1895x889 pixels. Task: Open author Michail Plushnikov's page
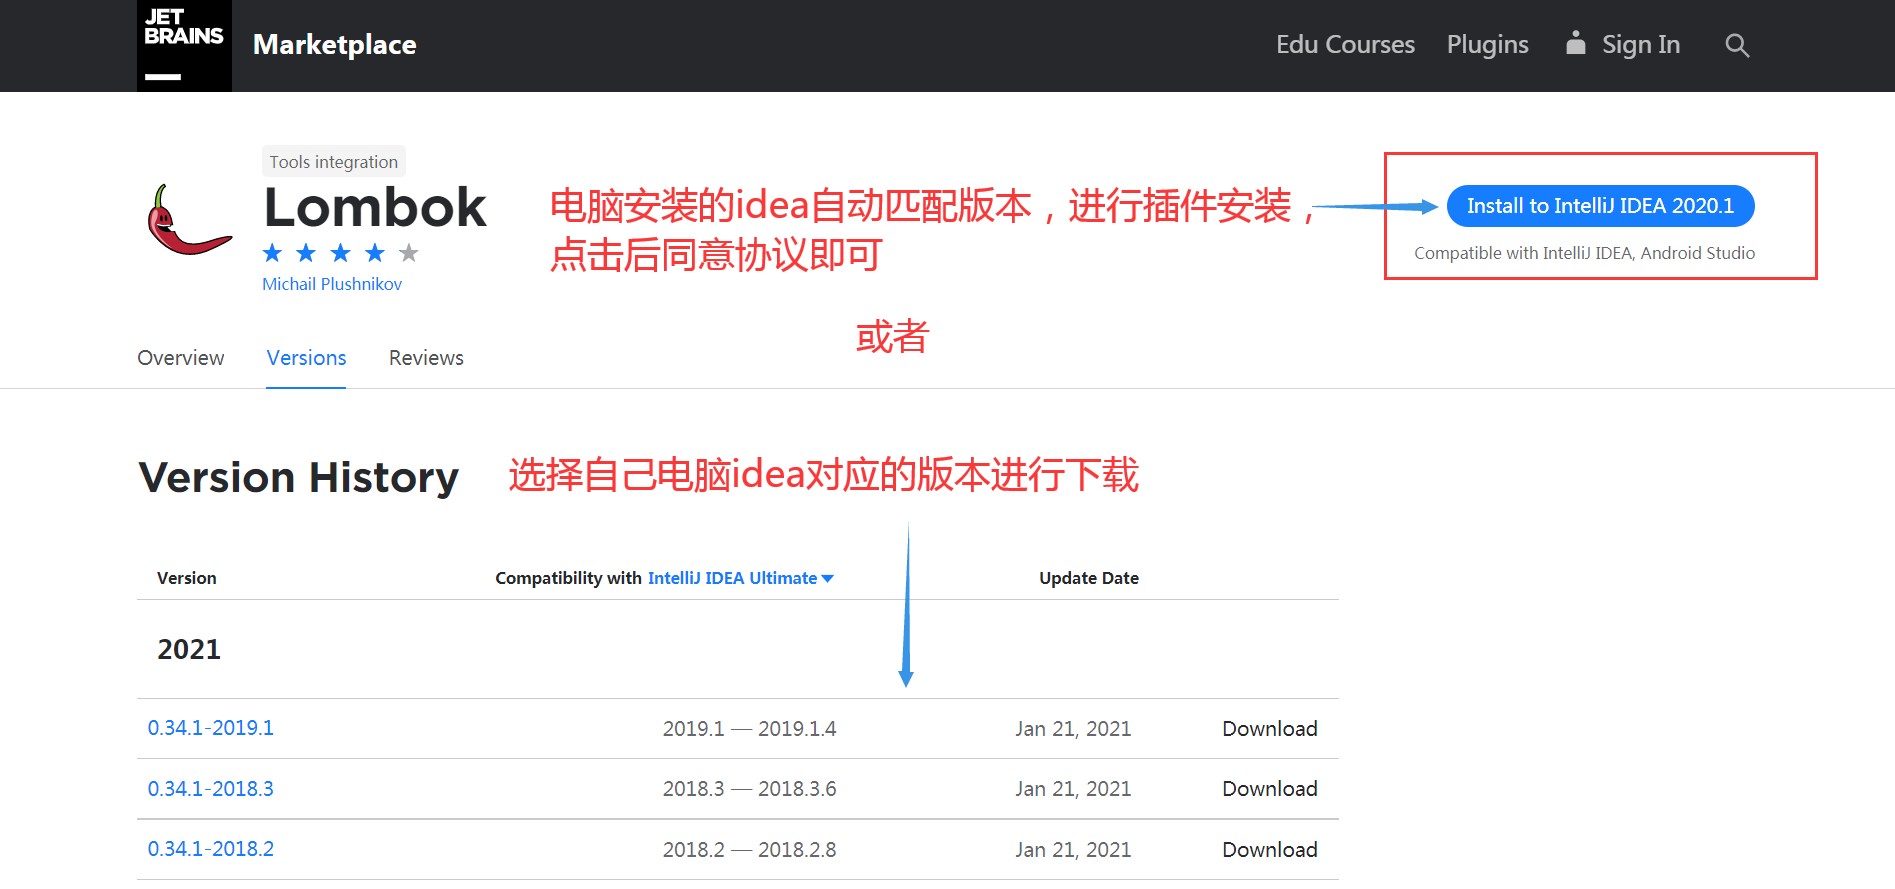click(332, 284)
